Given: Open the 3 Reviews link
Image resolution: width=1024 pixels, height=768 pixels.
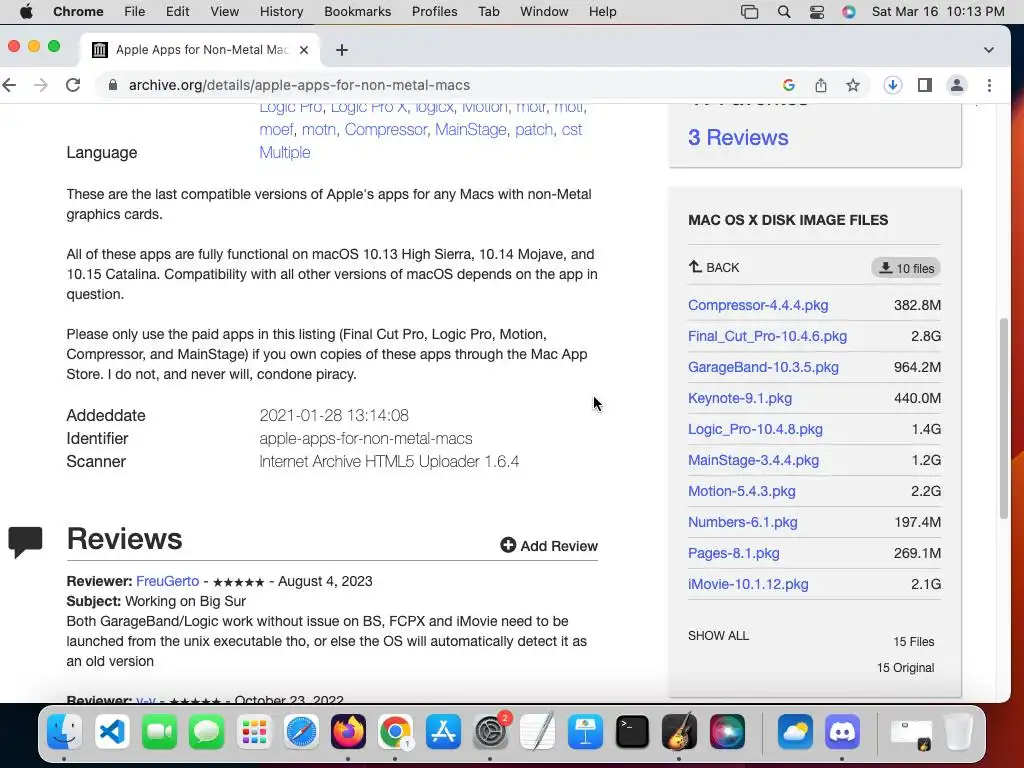Looking at the screenshot, I should (x=738, y=137).
